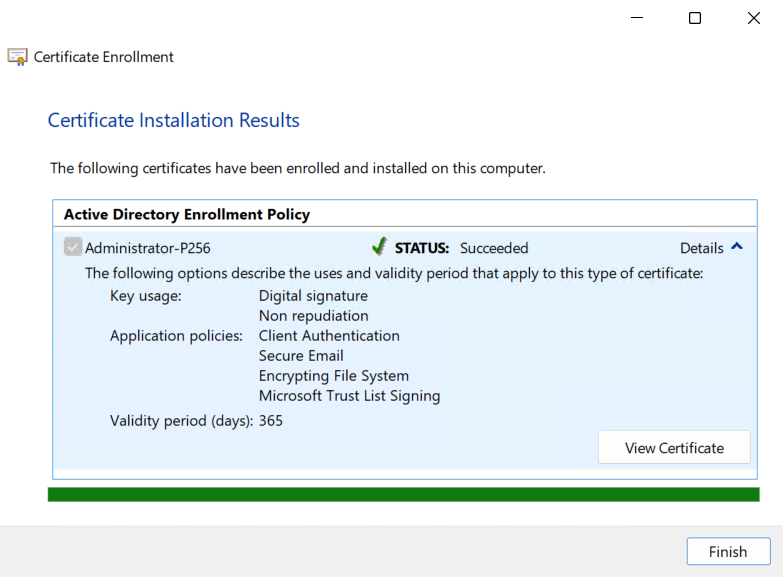The width and height of the screenshot is (783, 577).
Task: Click the Certificate Enrollment title icon
Action: coord(17,57)
